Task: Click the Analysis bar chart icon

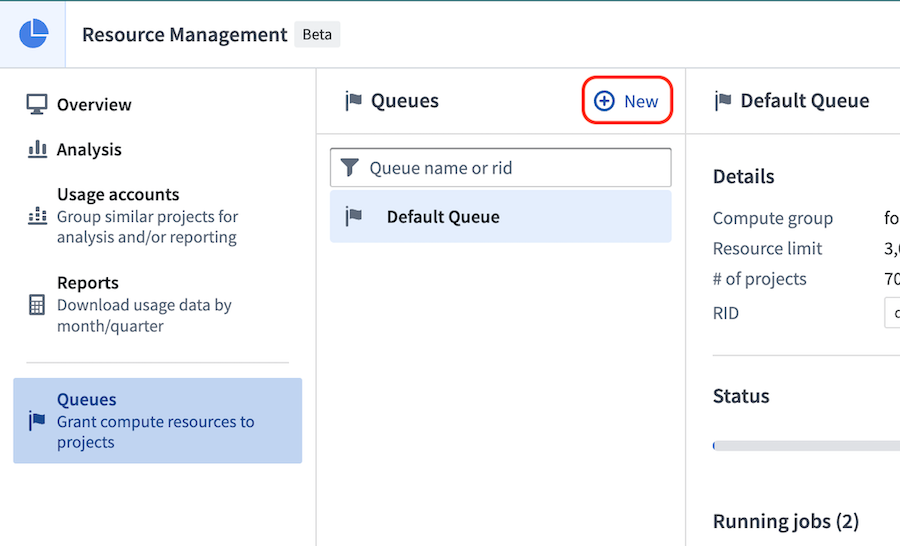Action: pos(37,149)
